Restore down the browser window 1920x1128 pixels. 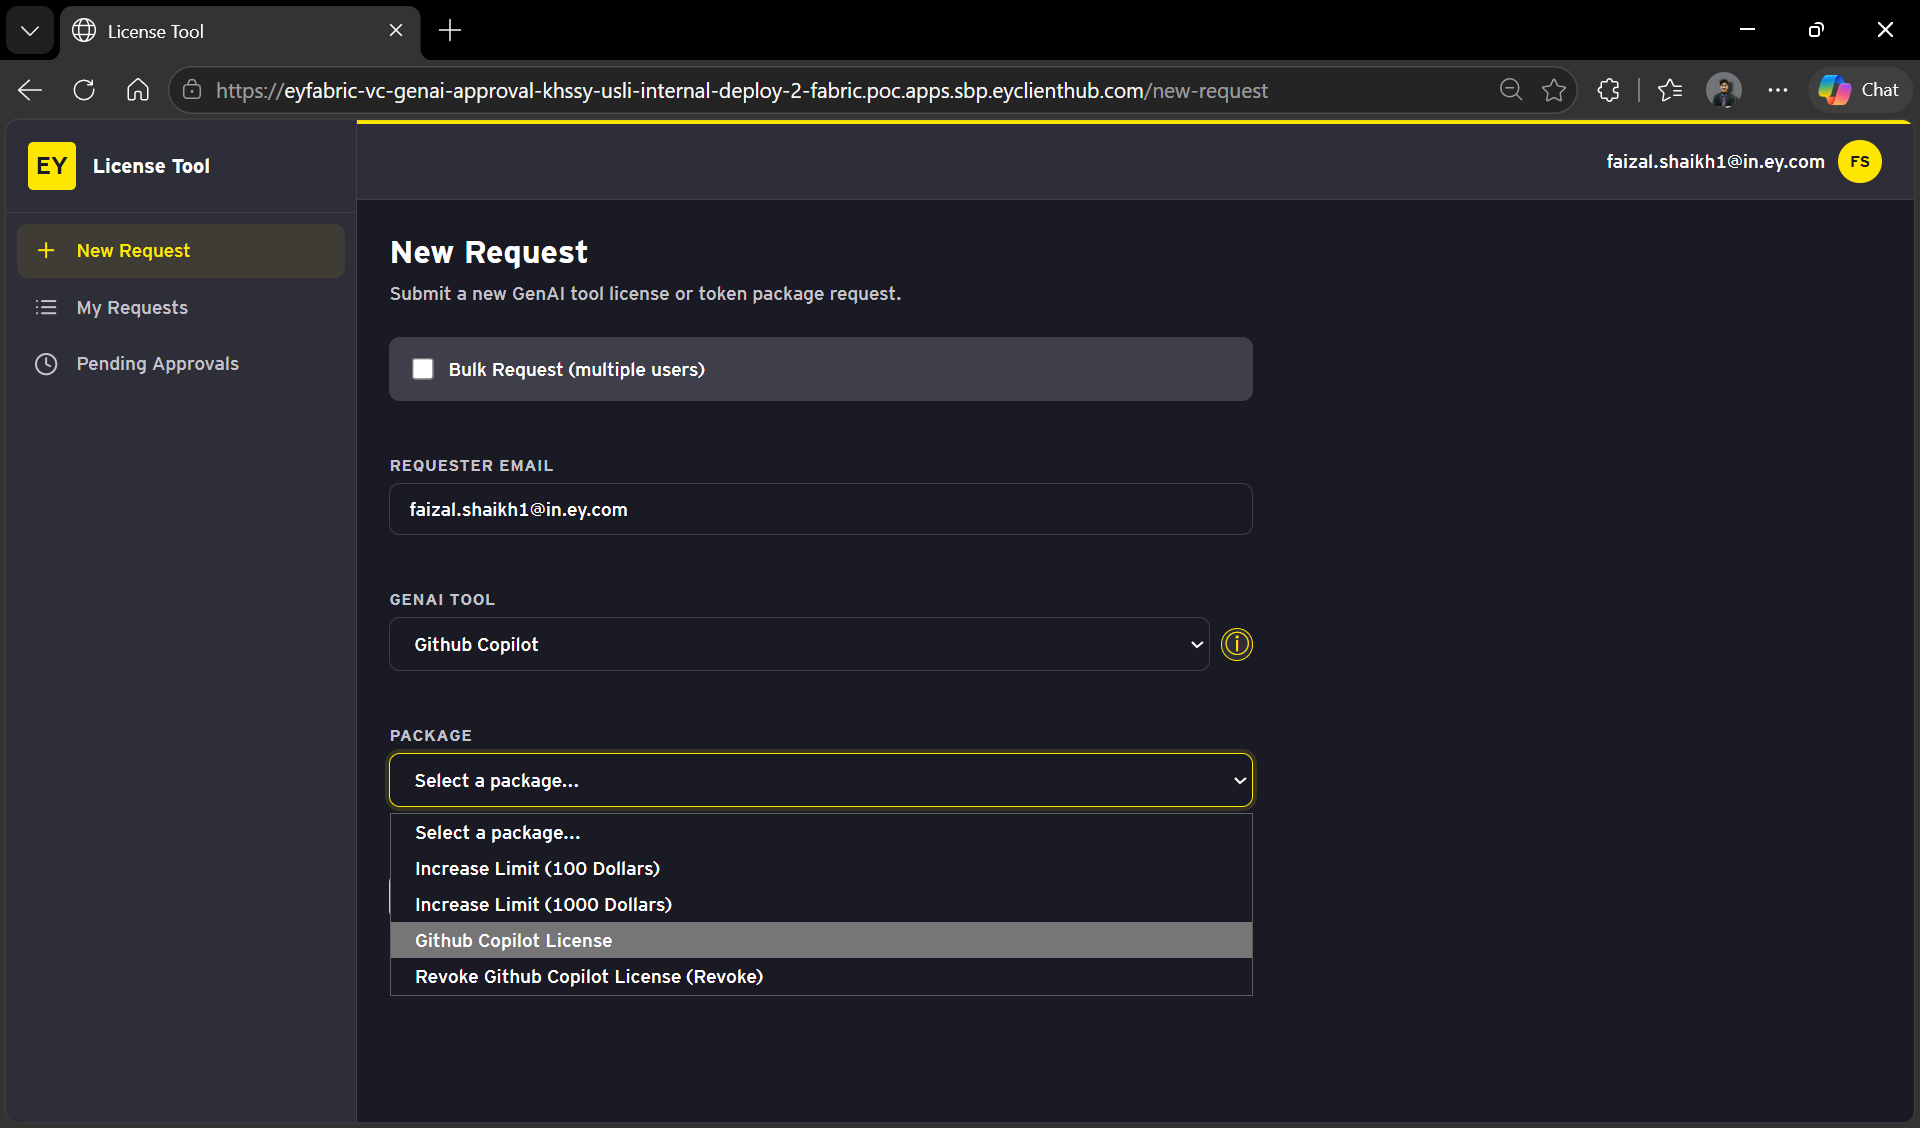(1816, 30)
